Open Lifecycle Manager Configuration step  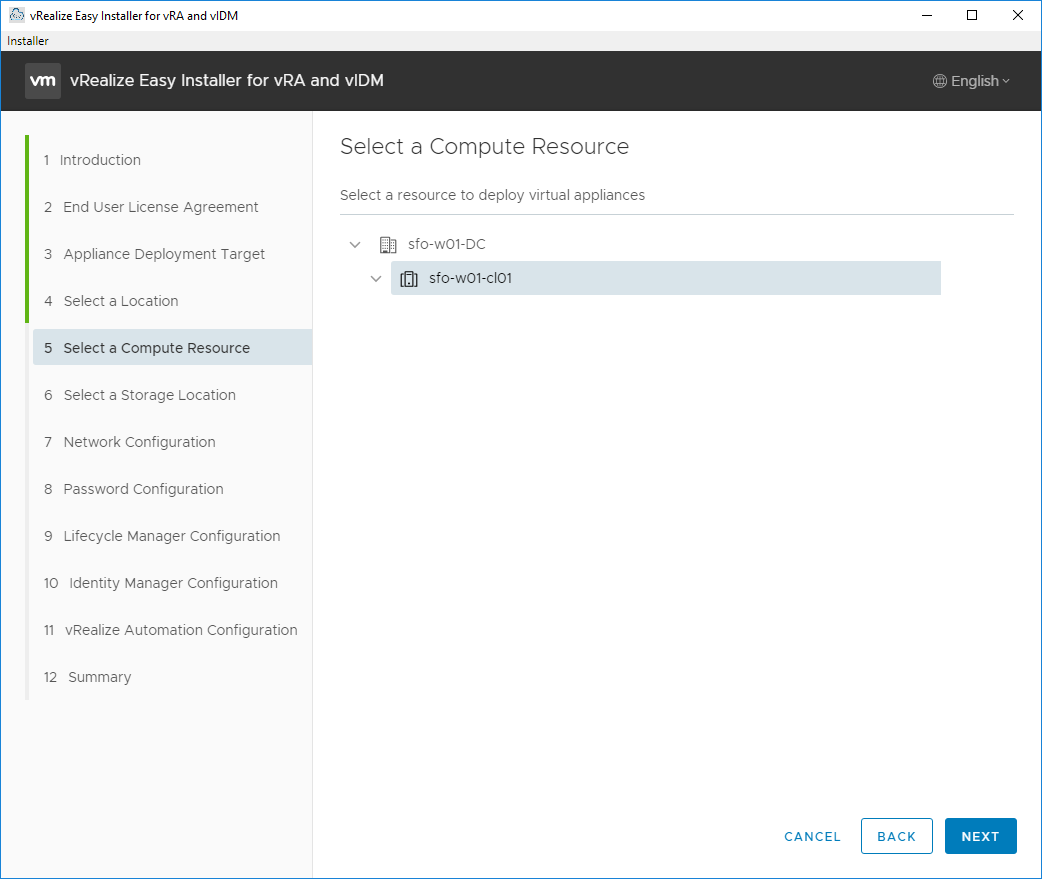pyautogui.click(x=162, y=536)
